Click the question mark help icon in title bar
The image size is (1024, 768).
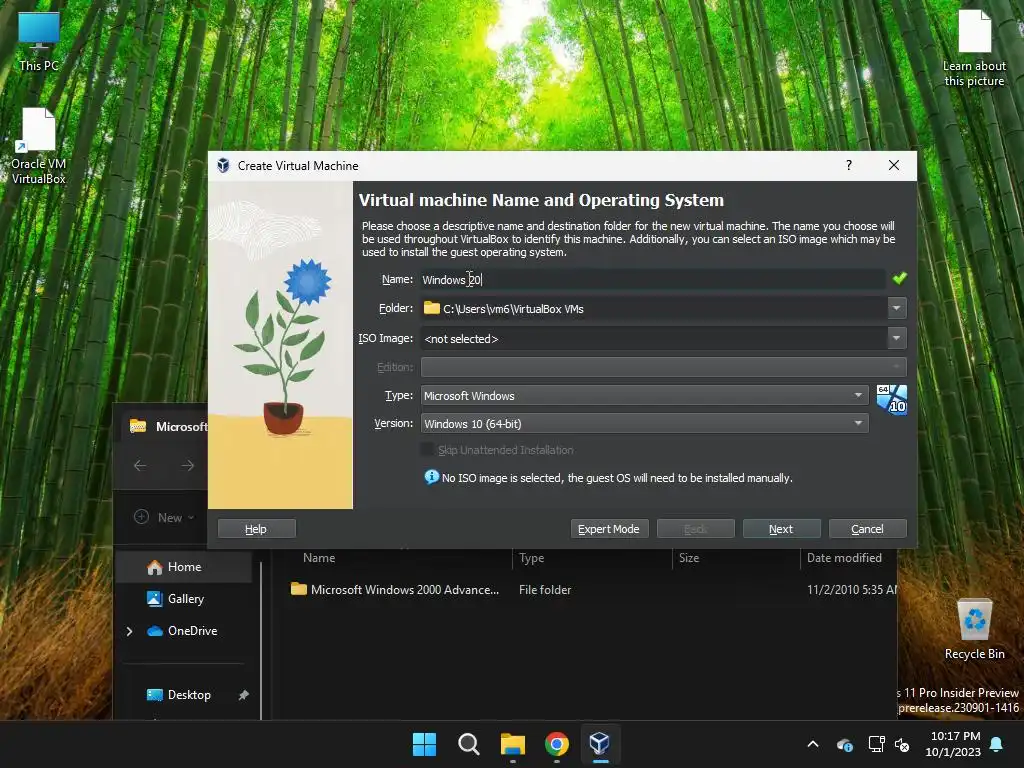tap(848, 165)
